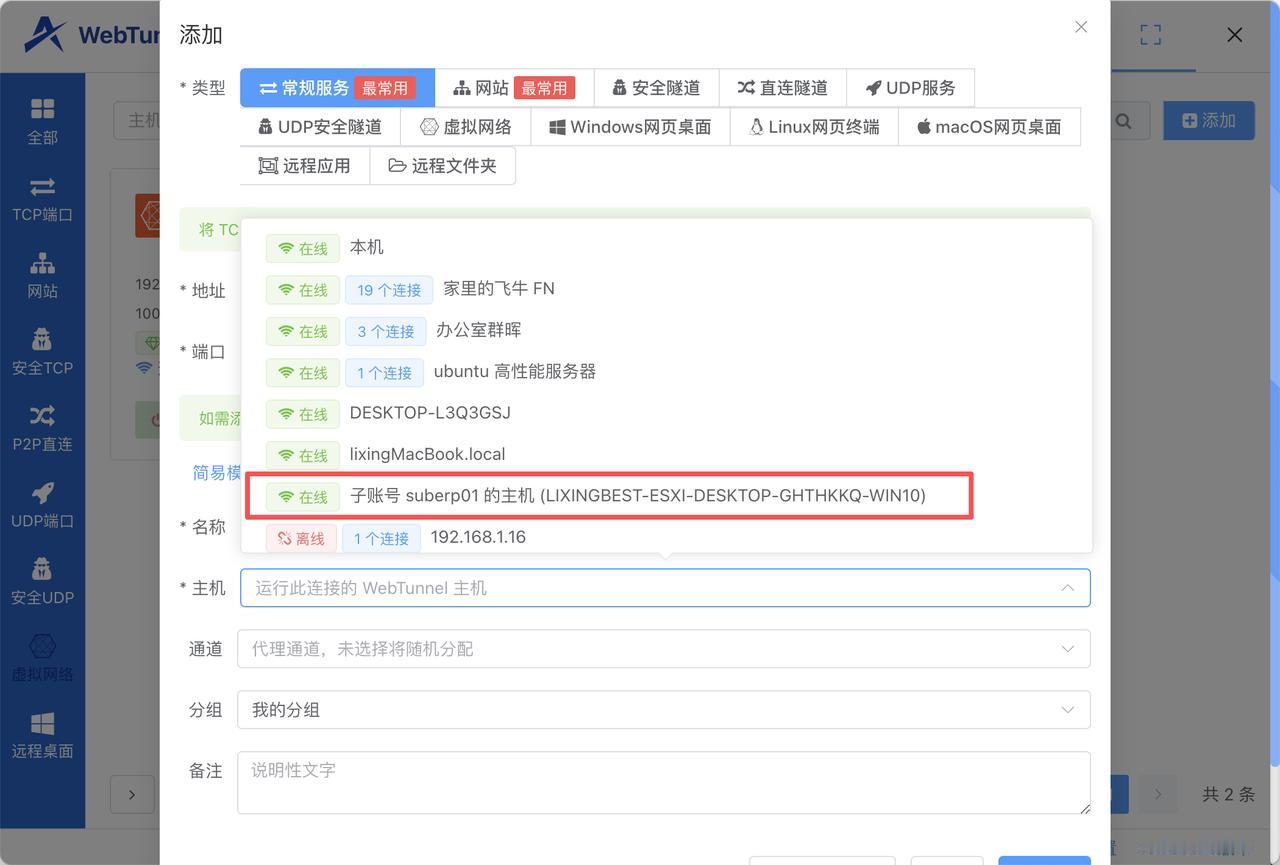Expand the sidebar with the bottom arrow button
Screen dimensions: 1280x865
click(132, 795)
